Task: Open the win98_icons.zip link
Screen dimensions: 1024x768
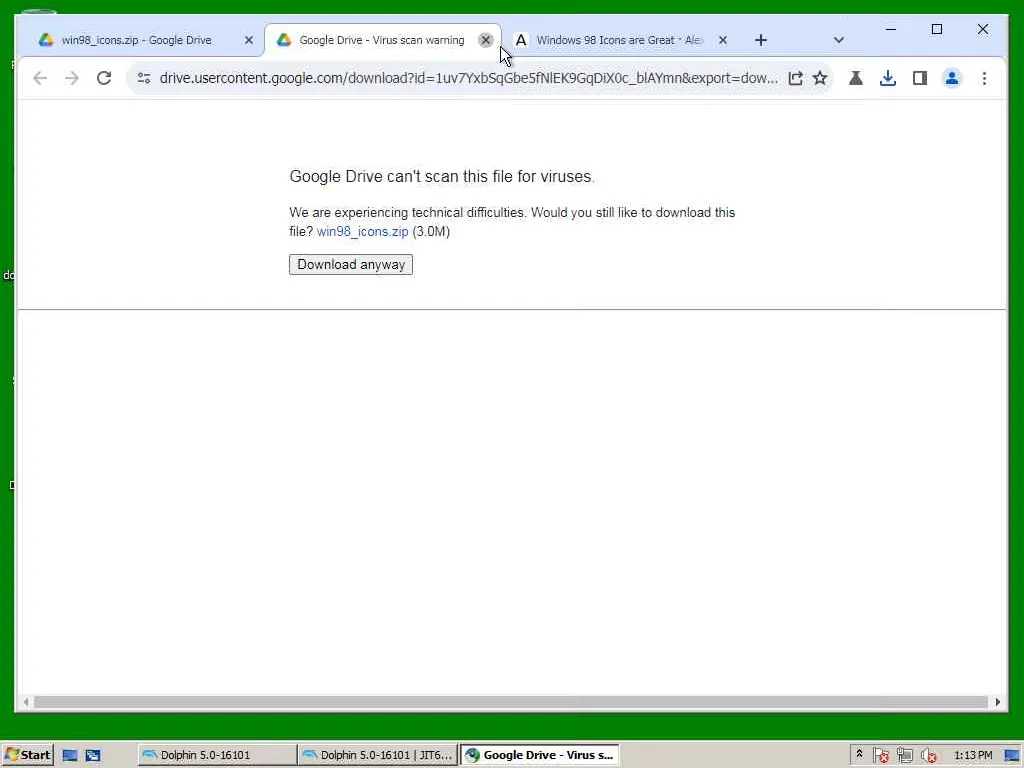Action: click(362, 232)
